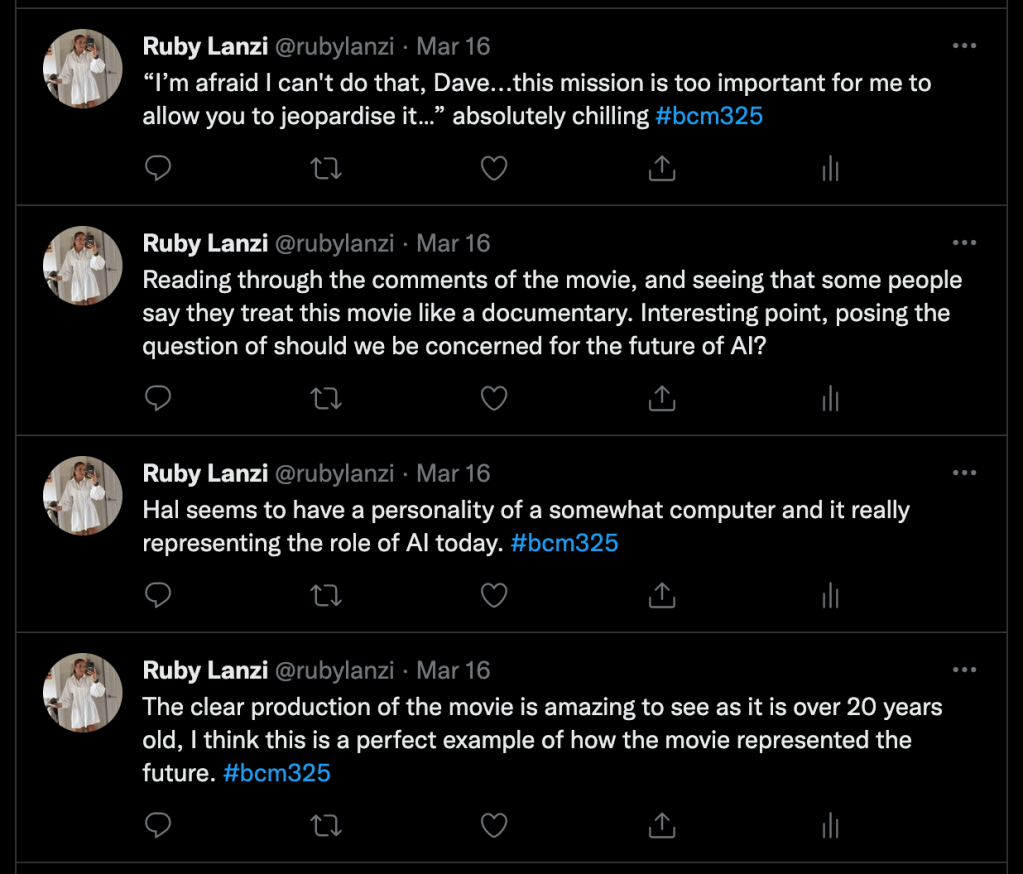Like the Hal personality tweet
The width and height of the screenshot is (1023, 874).
[494, 596]
